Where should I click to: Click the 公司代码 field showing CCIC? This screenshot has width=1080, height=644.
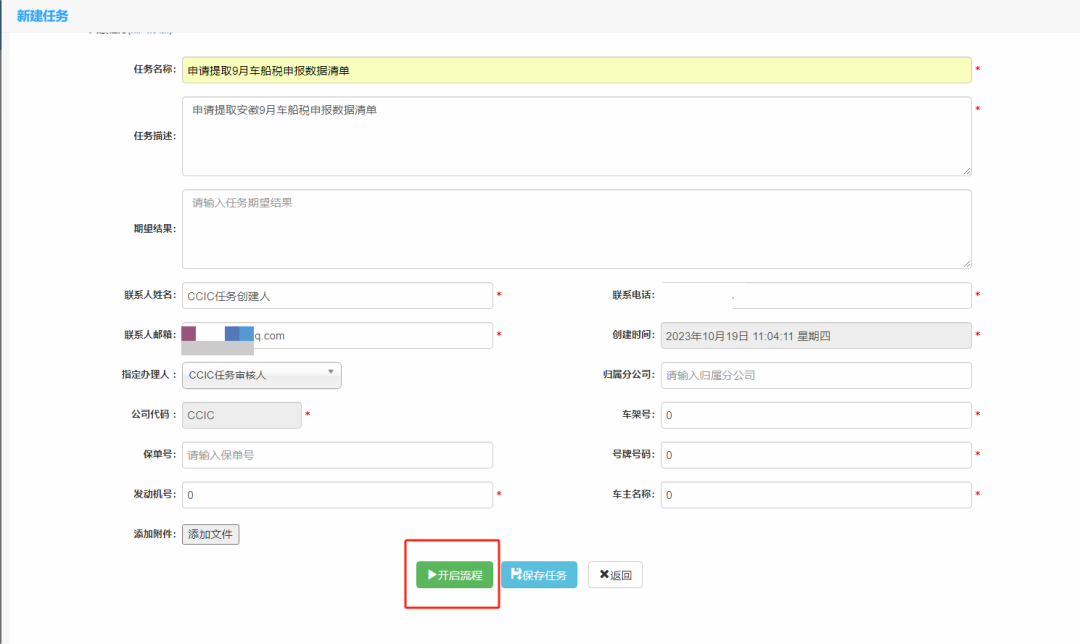point(241,415)
